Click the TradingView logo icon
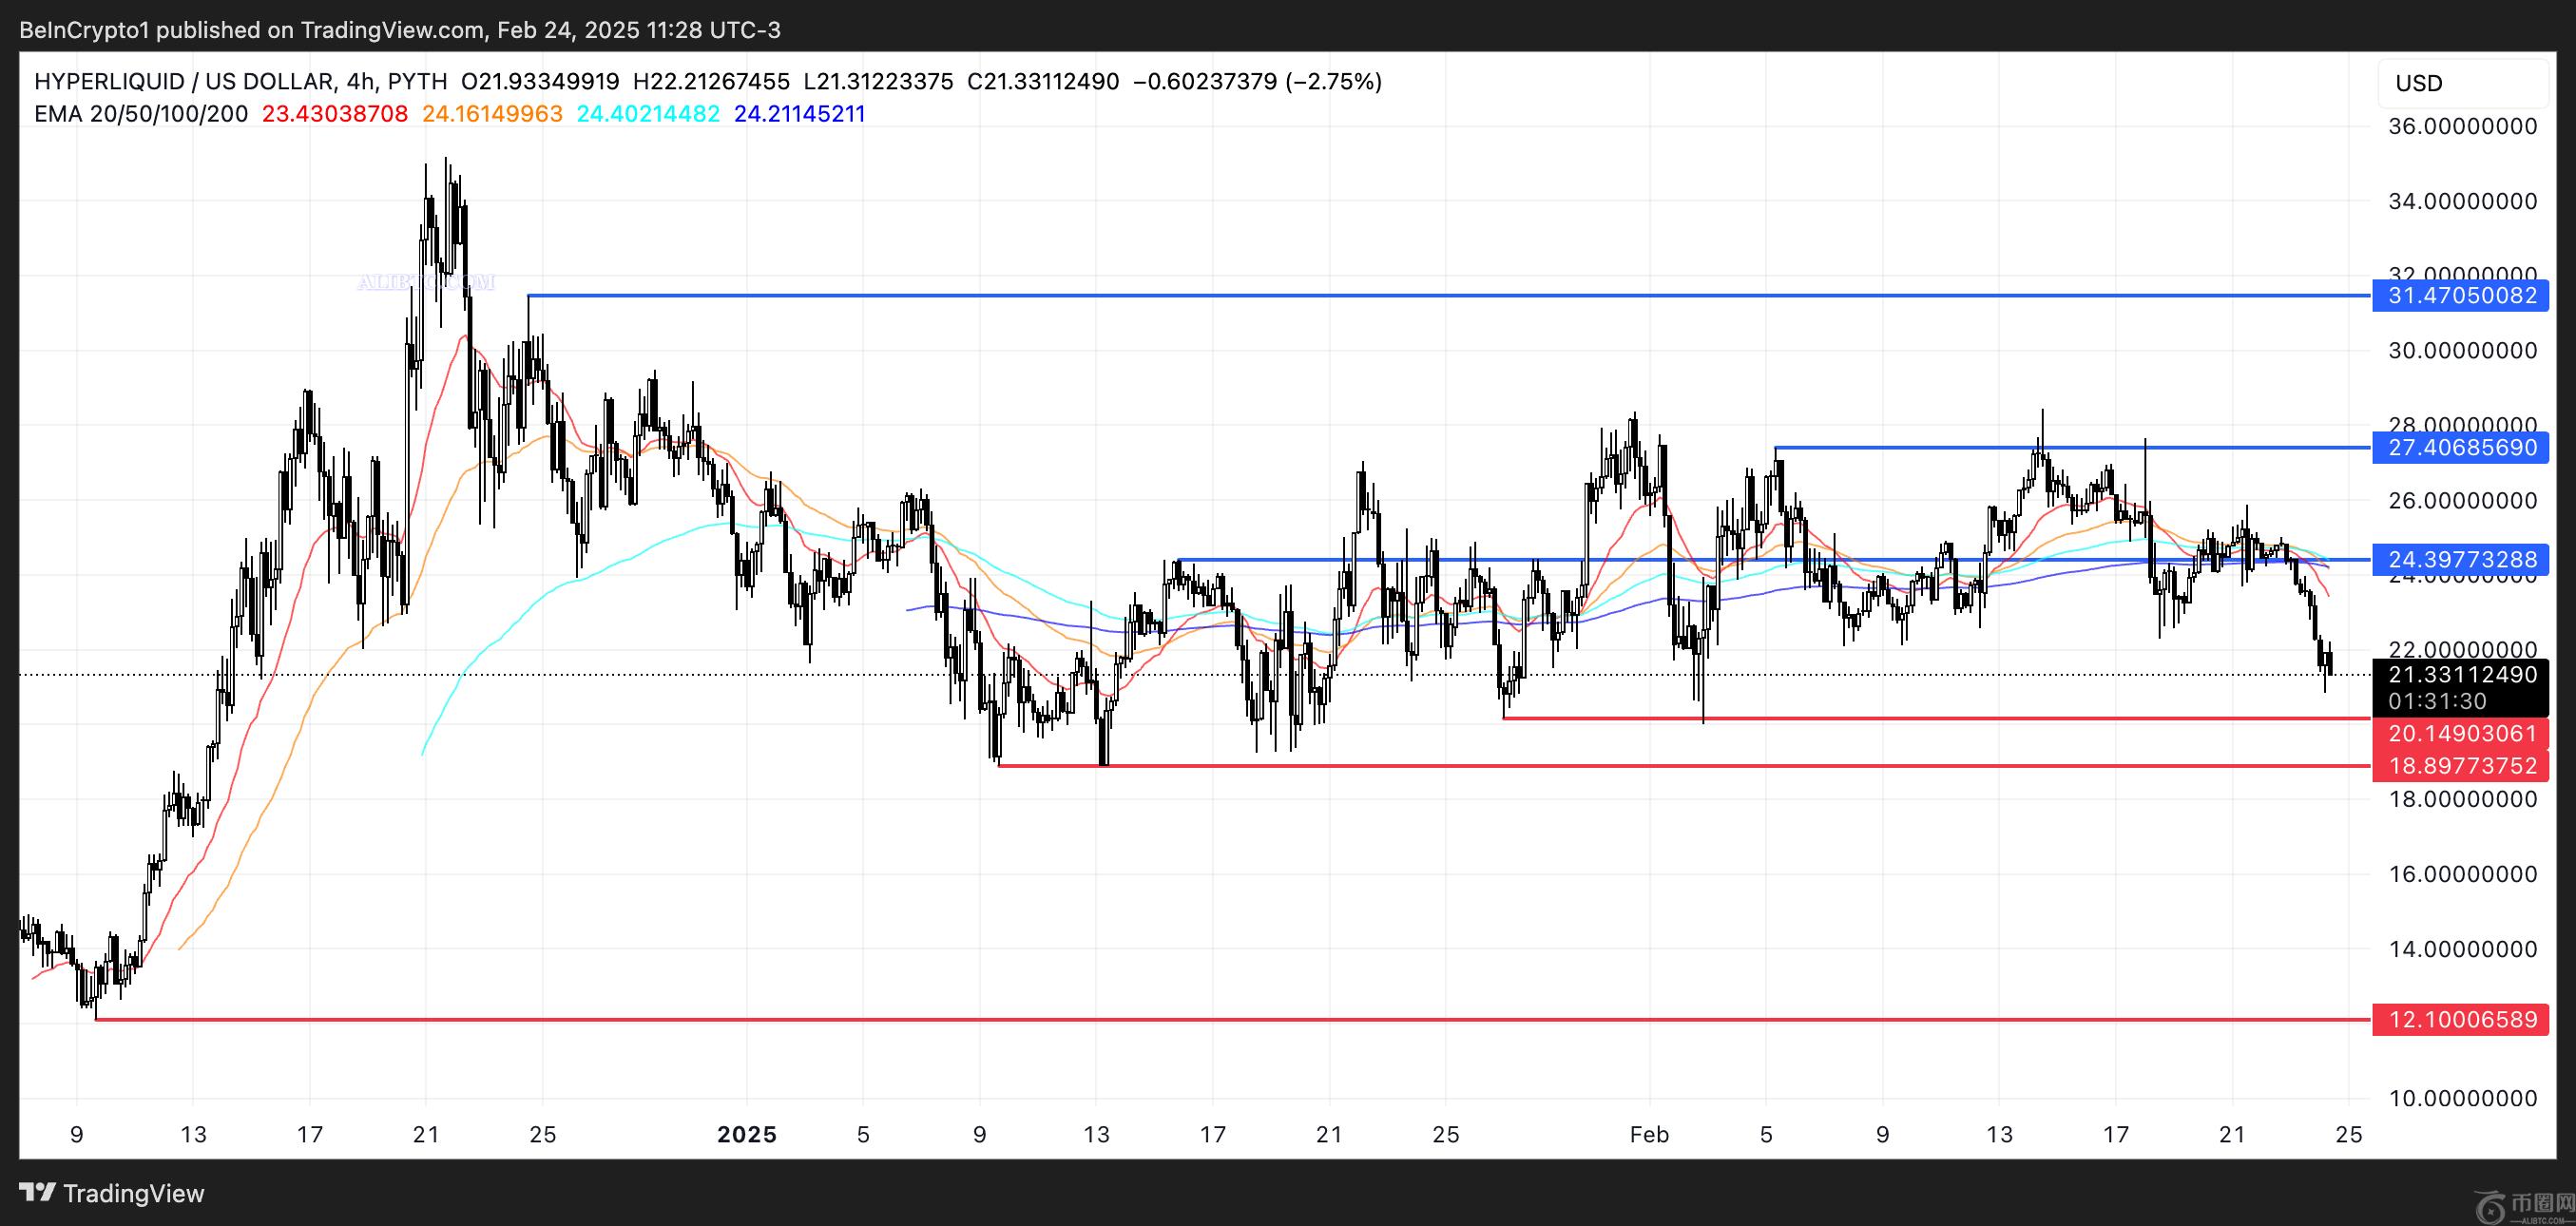 pyautogui.click(x=38, y=1192)
